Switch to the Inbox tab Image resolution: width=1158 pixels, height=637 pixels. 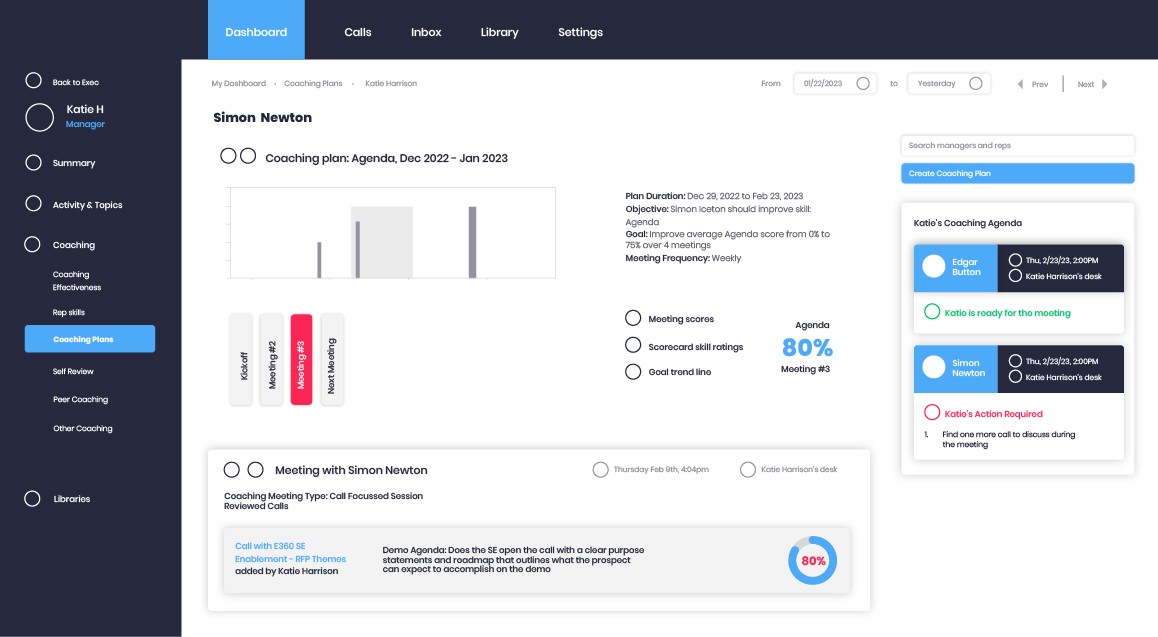coord(426,31)
